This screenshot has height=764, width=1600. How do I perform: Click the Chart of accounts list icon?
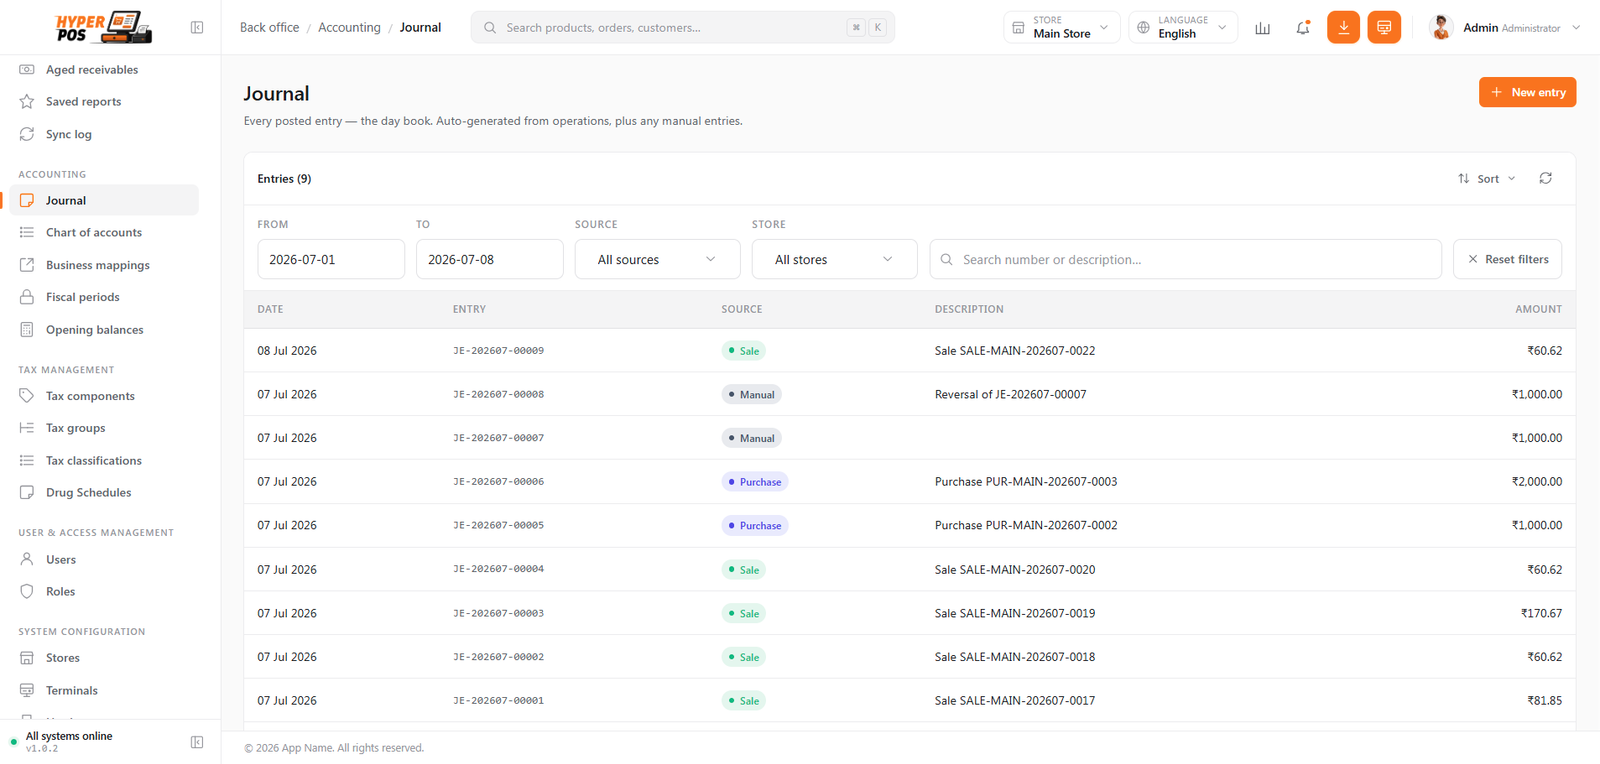(27, 232)
